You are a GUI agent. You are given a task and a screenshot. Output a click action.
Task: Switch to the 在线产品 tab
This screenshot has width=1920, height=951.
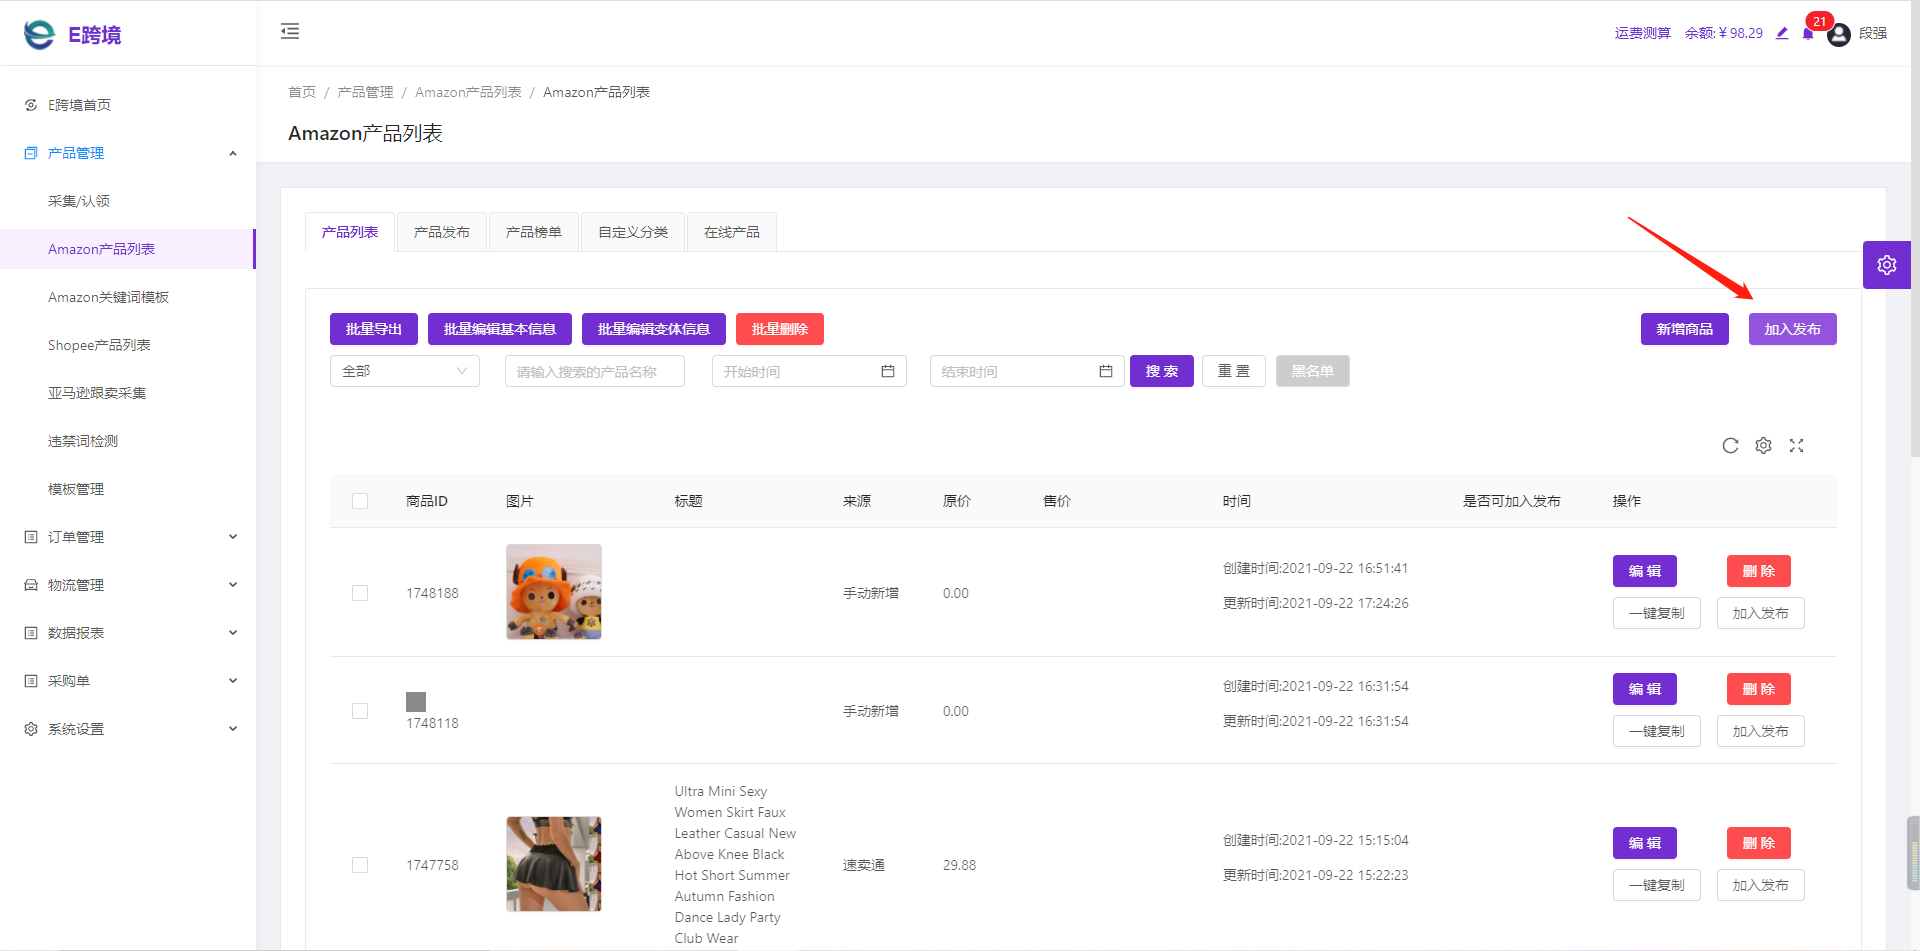tap(732, 232)
